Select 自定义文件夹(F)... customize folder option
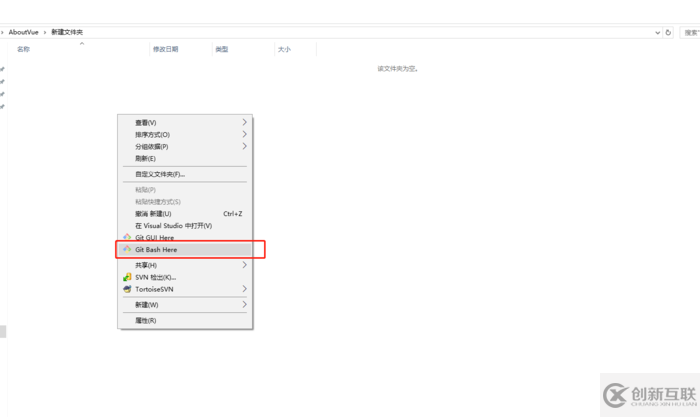The width and height of the screenshot is (700, 417). tap(185, 174)
